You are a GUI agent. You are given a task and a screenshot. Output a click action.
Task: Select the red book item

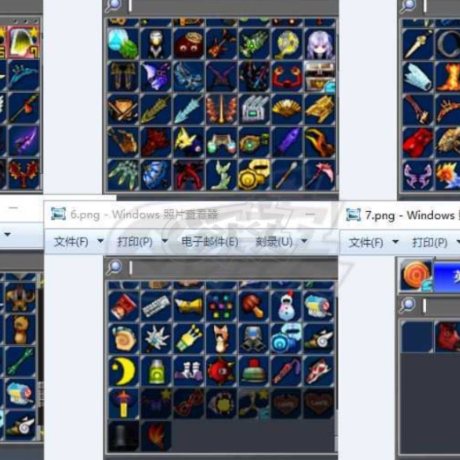[x=123, y=306]
